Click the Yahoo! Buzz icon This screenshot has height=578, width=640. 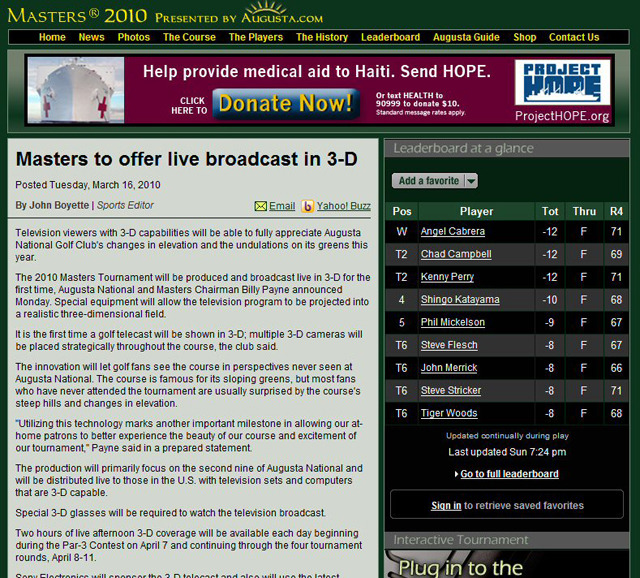click(x=308, y=206)
